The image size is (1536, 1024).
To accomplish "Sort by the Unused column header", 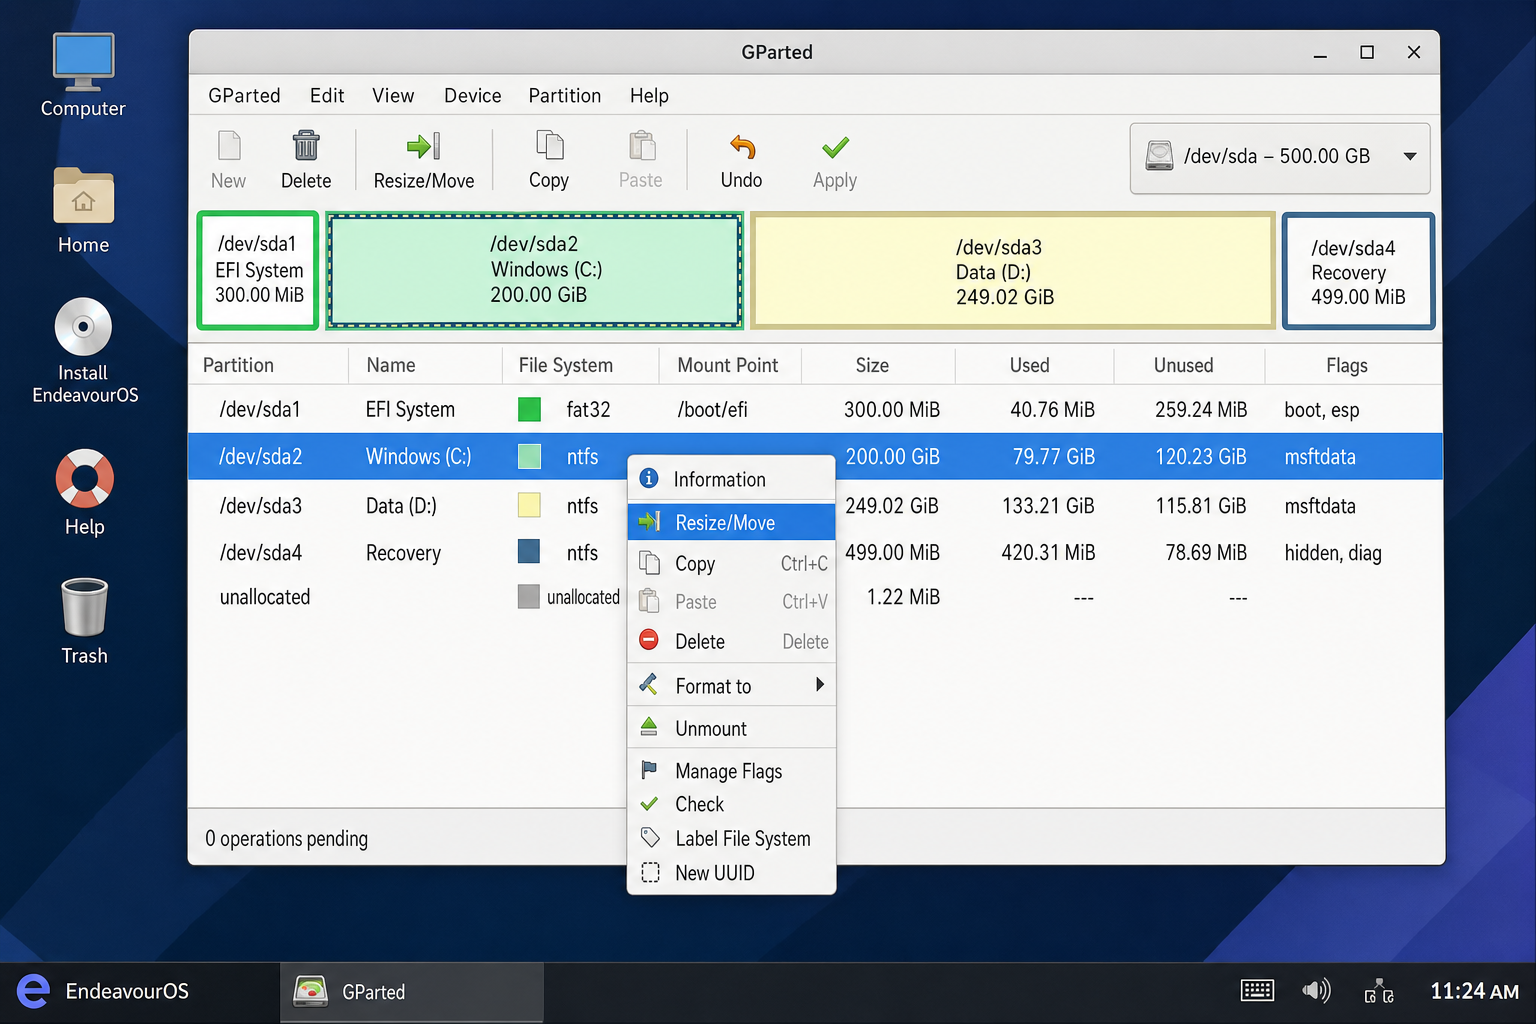I will click(x=1189, y=365).
